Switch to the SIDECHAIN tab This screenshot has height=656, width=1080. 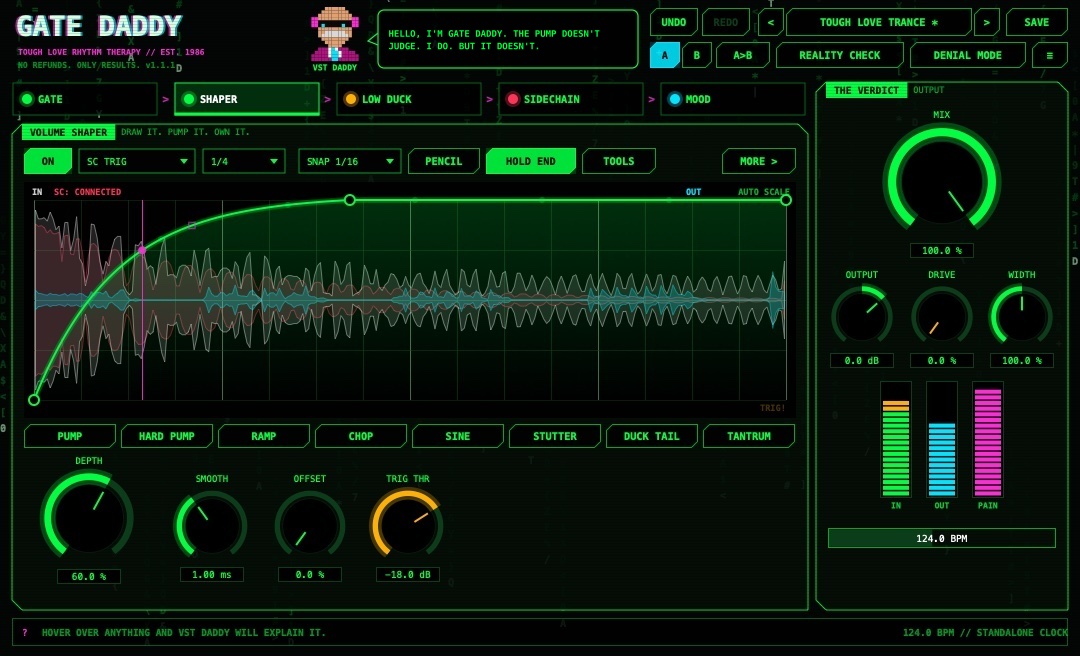(x=571, y=99)
